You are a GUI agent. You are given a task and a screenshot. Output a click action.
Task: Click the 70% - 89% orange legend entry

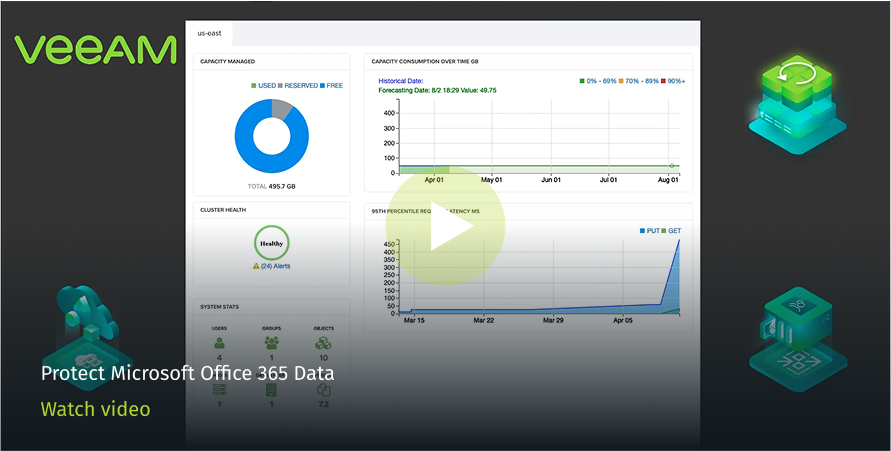[639, 81]
